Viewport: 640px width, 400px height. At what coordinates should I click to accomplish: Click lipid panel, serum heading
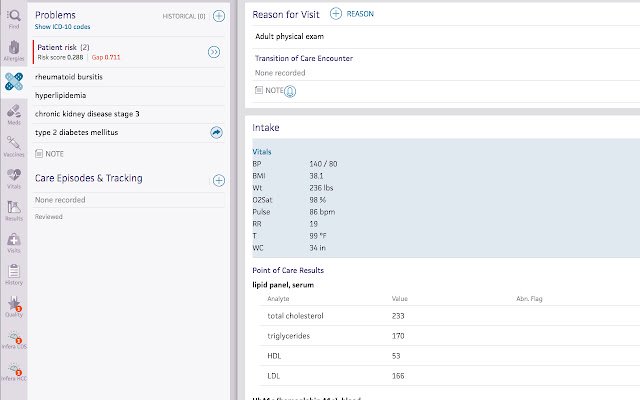coord(283,285)
